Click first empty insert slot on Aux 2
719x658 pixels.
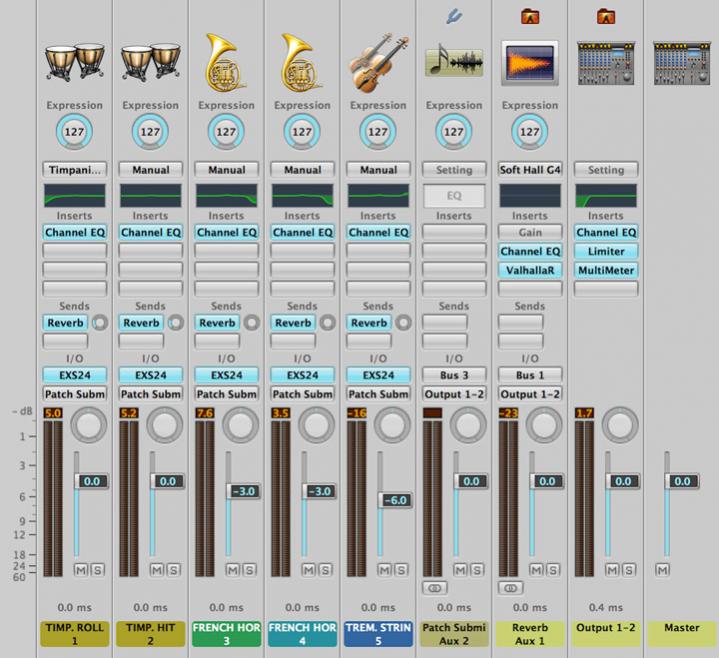click(454, 232)
